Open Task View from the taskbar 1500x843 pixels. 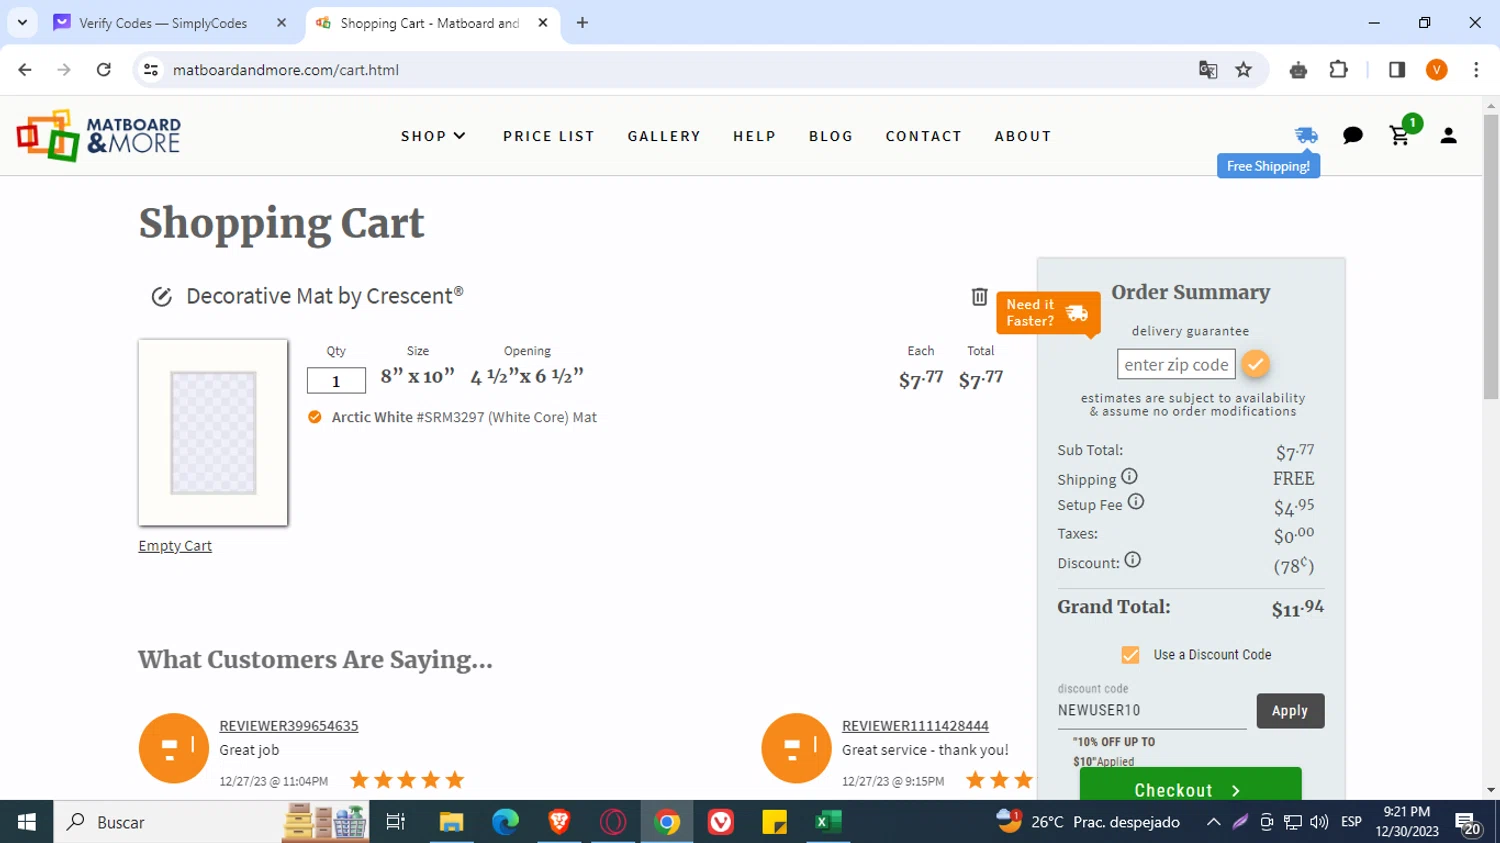[x=396, y=822]
